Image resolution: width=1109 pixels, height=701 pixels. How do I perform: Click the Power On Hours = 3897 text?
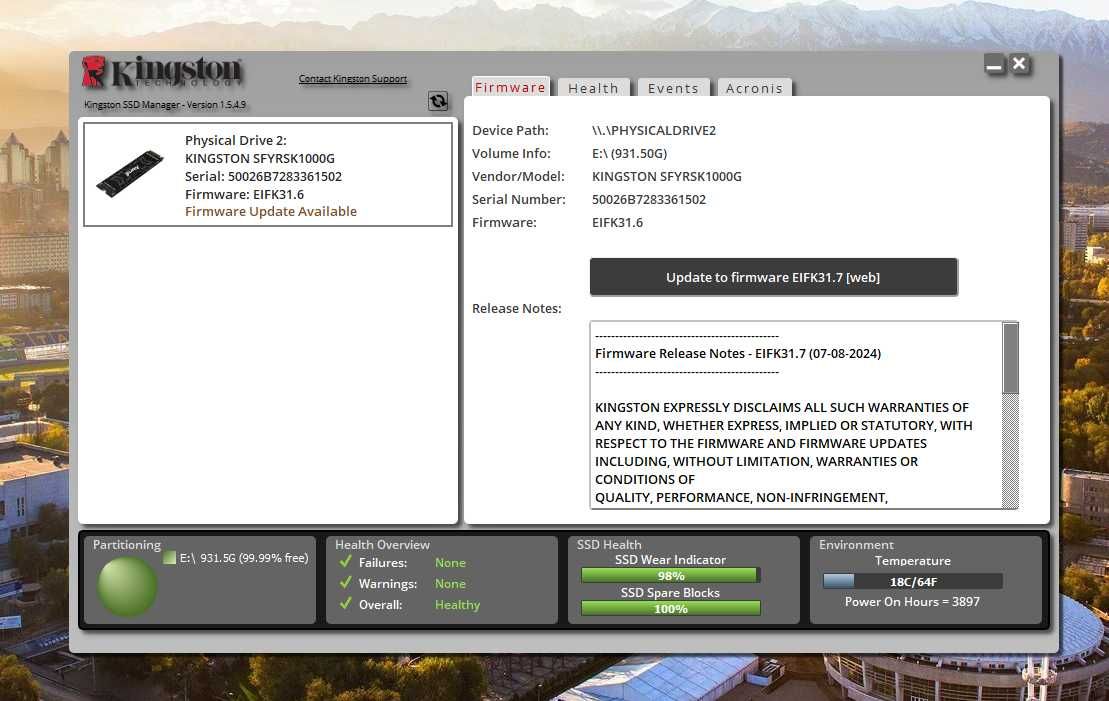point(912,601)
